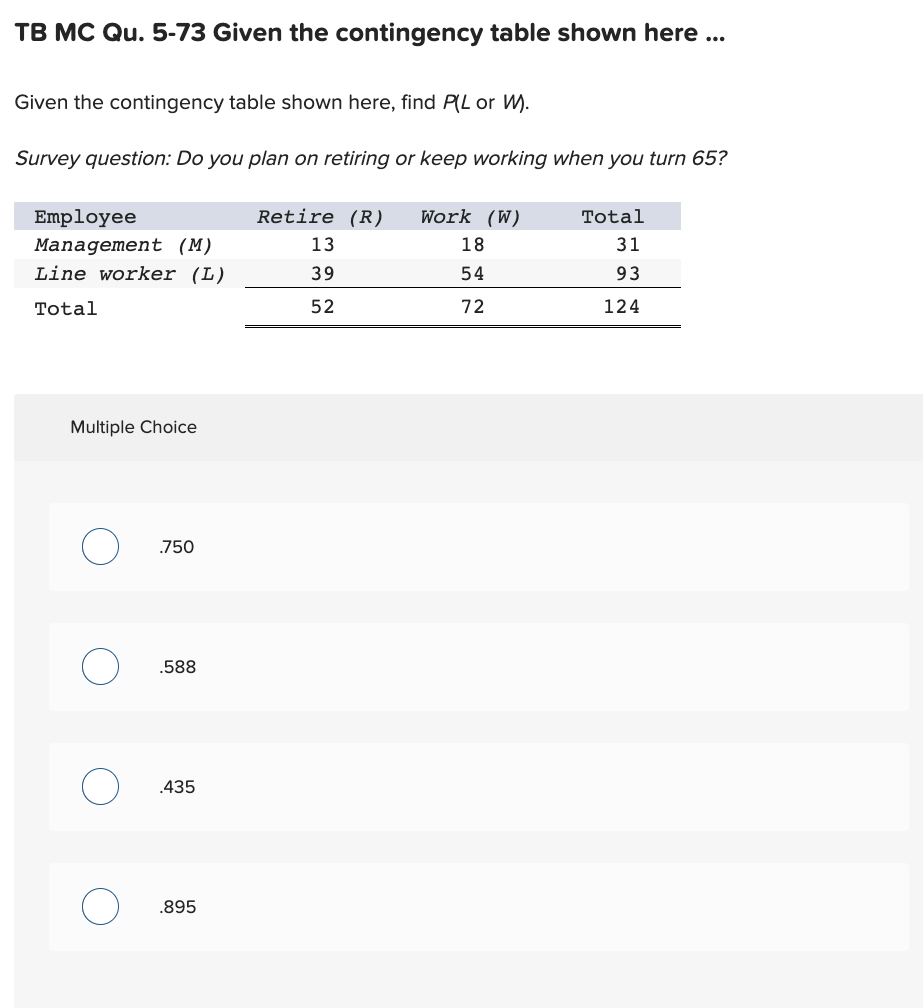Click the .435 answer label text
The height and width of the screenshot is (1008, 923).
(x=175, y=786)
